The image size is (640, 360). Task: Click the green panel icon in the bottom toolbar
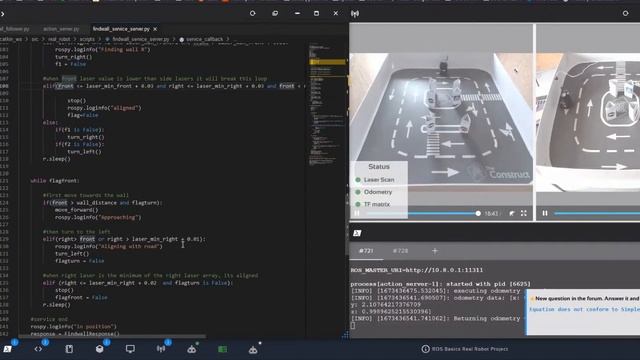[x=222, y=349]
